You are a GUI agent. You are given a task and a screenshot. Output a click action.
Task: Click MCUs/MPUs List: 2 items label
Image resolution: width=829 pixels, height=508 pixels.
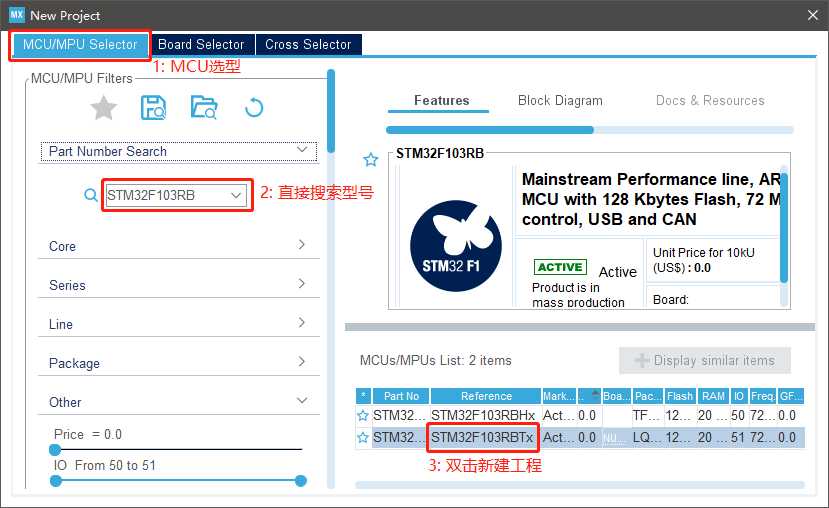pyautogui.click(x=436, y=361)
